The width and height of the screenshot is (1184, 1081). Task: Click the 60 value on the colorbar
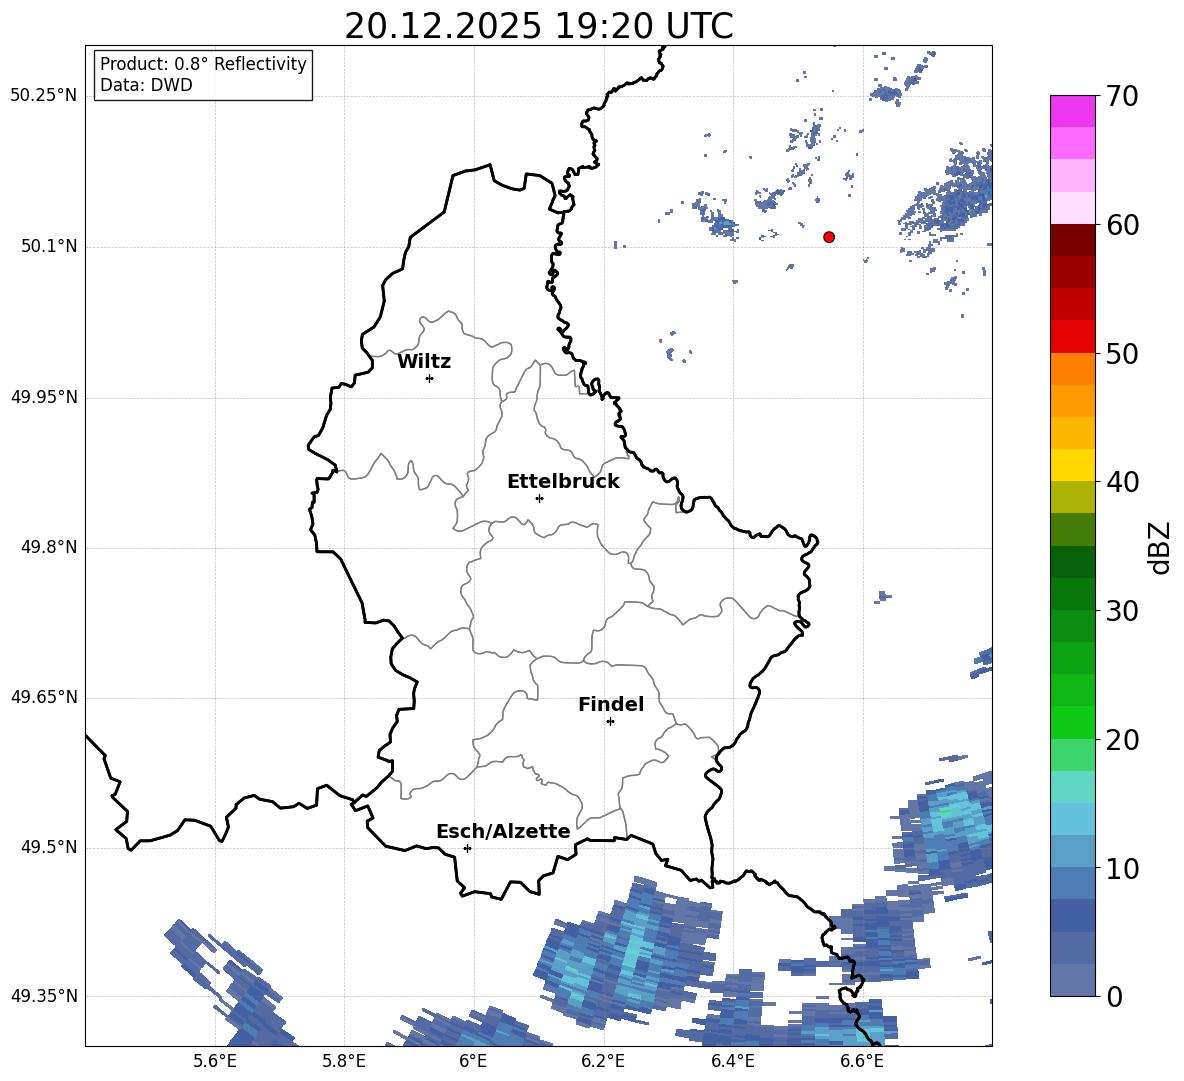coord(1122,225)
